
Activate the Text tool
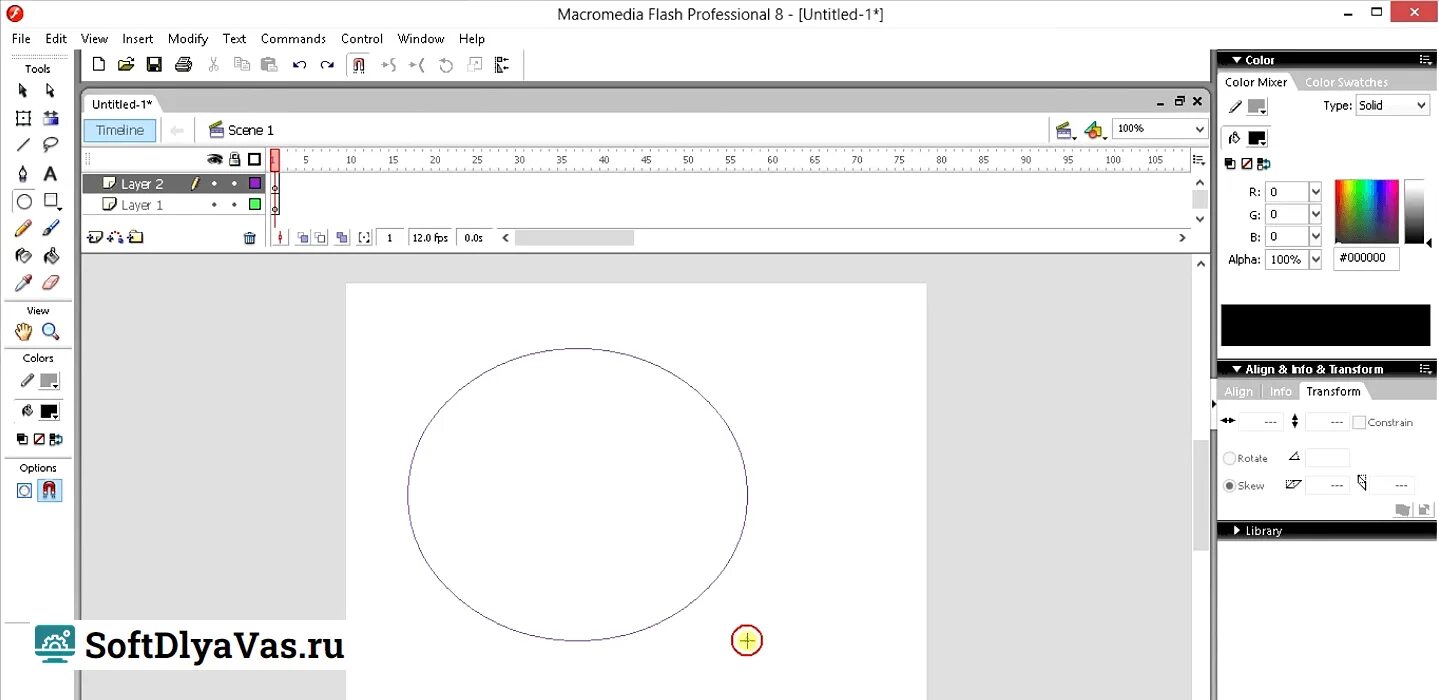(50, 173)
